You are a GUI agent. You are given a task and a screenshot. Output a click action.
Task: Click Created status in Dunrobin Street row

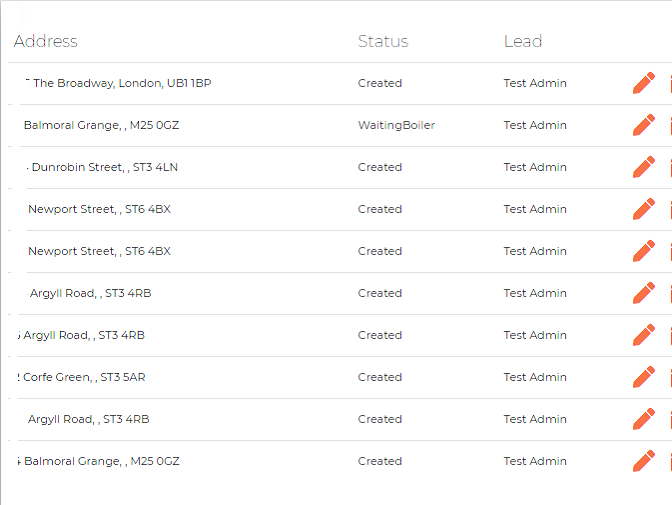pos(380,167)
